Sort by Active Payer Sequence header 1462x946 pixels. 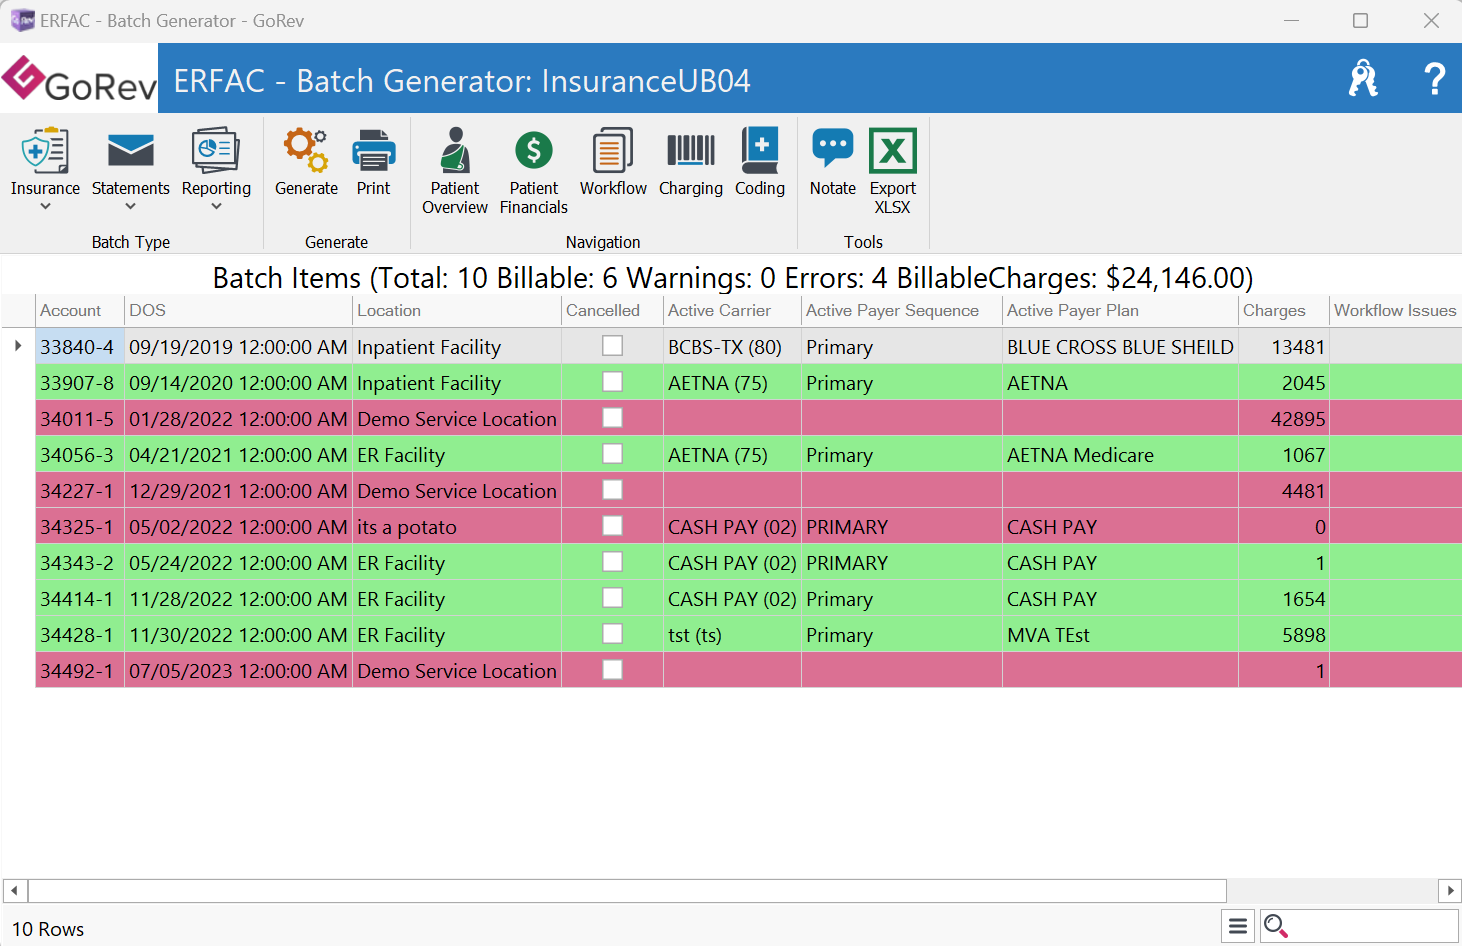tap(902, 311)
